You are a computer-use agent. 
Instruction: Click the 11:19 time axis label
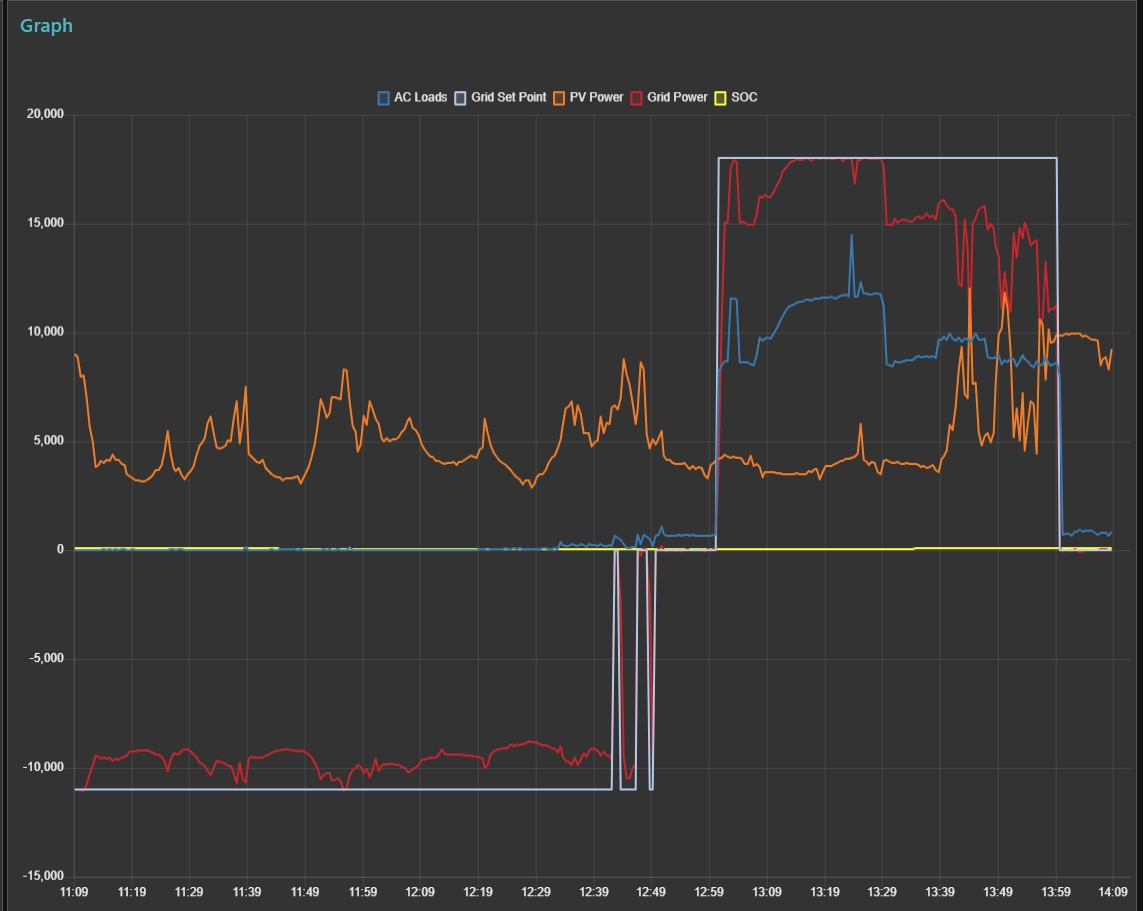click(x=132, y=892)
